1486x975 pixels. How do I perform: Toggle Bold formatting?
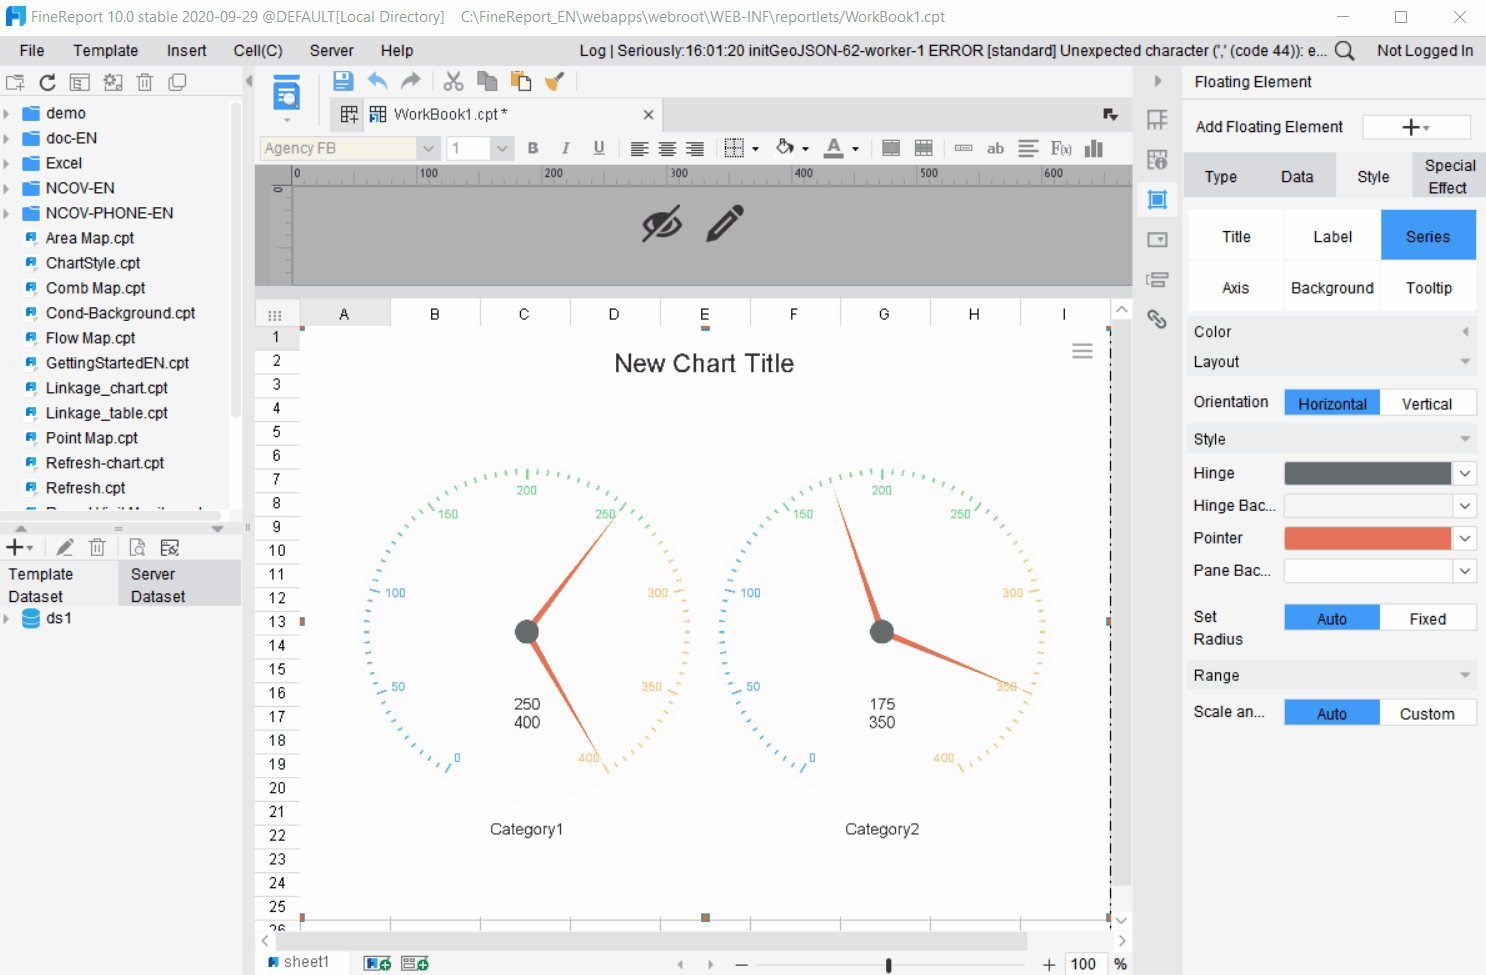[x=532, y=147]
